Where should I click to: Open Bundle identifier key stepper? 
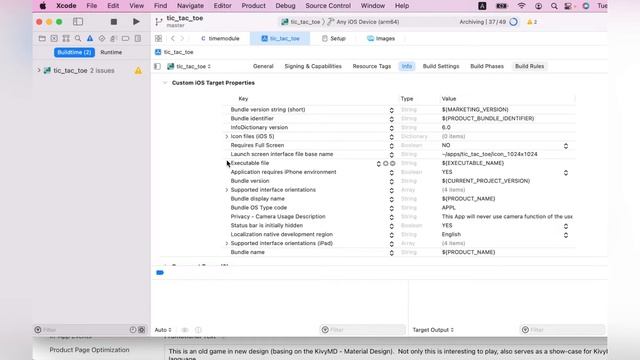tap(391, 119)
